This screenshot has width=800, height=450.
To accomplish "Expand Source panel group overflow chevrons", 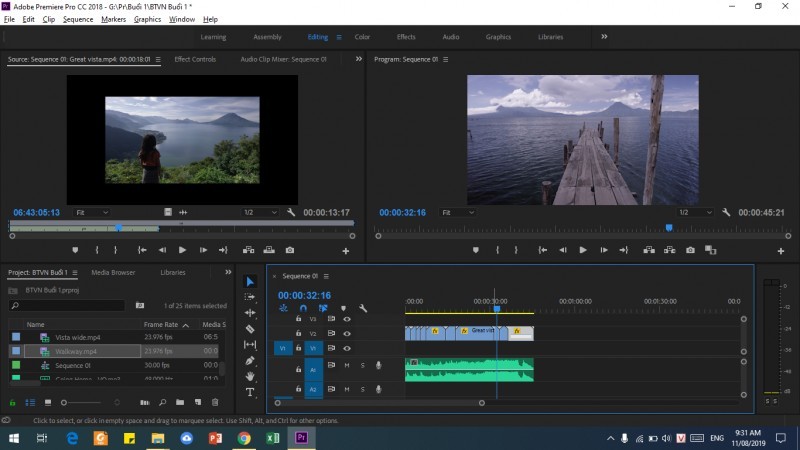I will coord(359,59).
